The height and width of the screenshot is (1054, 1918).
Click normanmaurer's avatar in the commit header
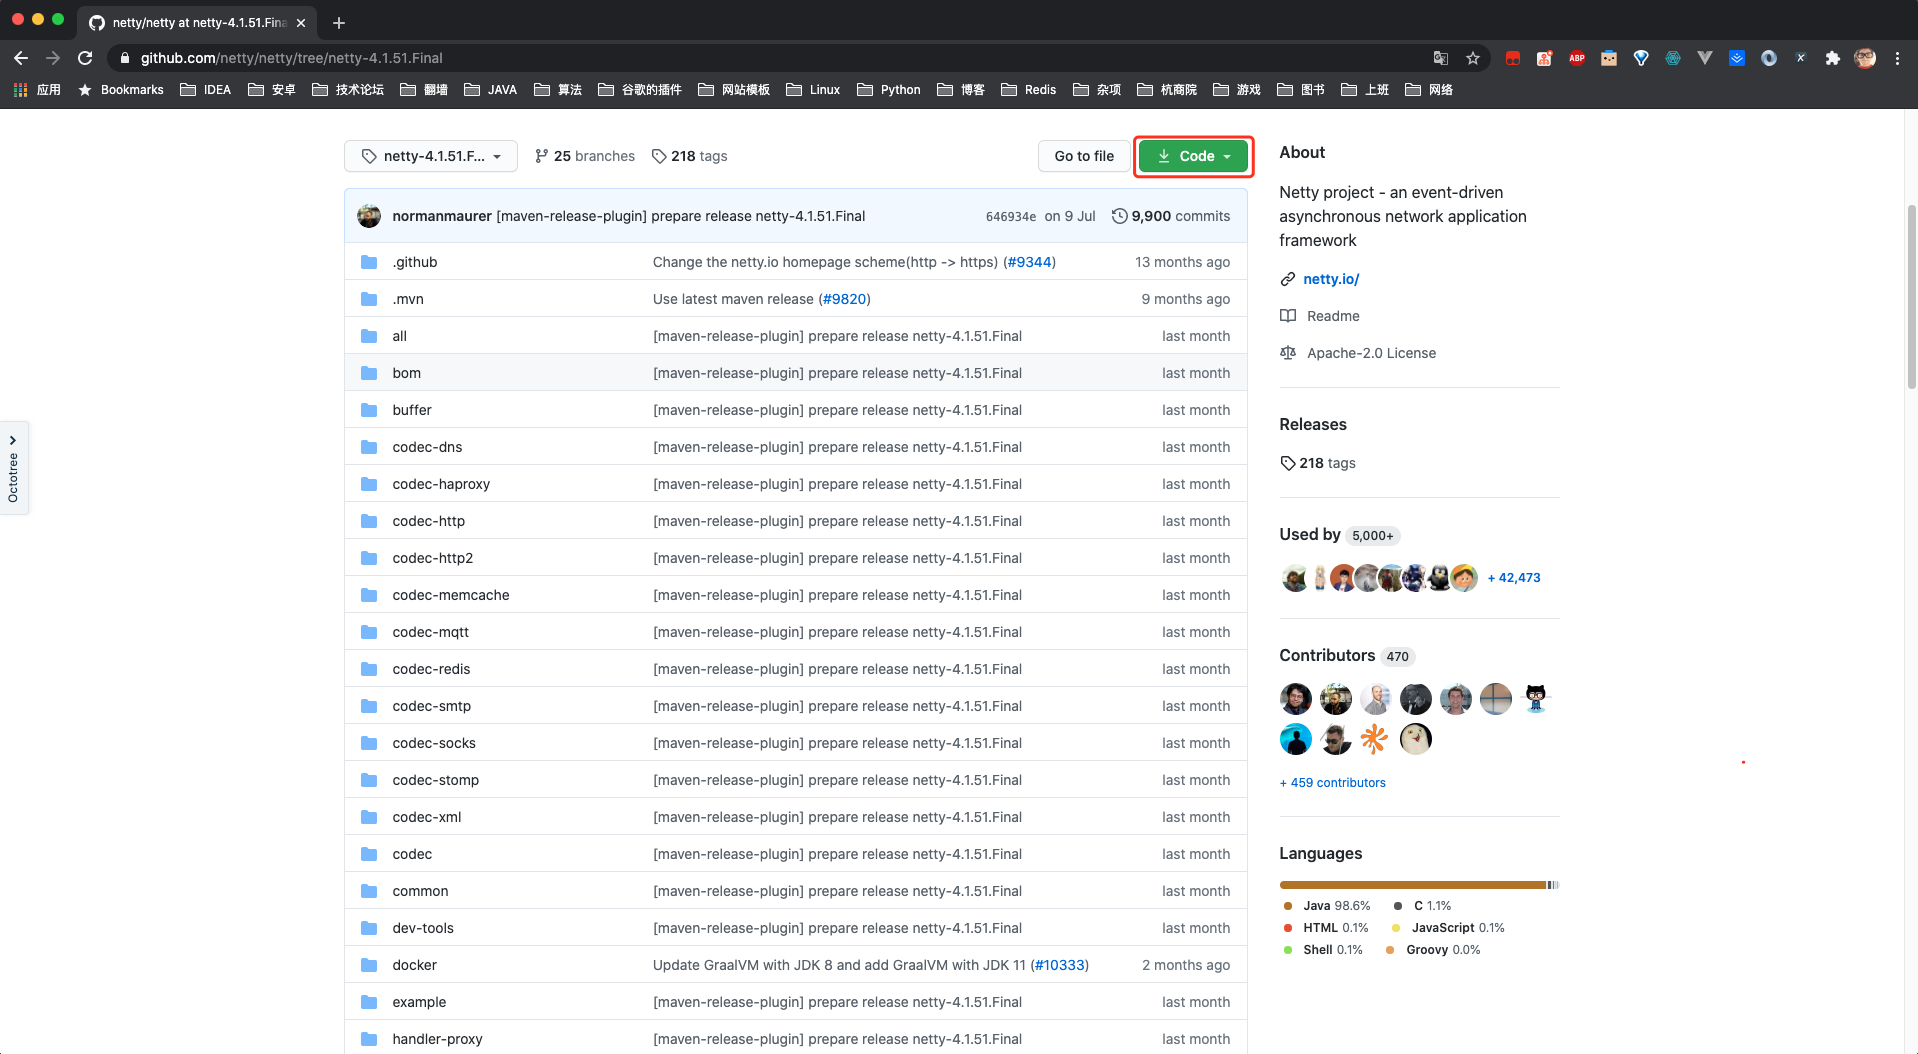369,216
